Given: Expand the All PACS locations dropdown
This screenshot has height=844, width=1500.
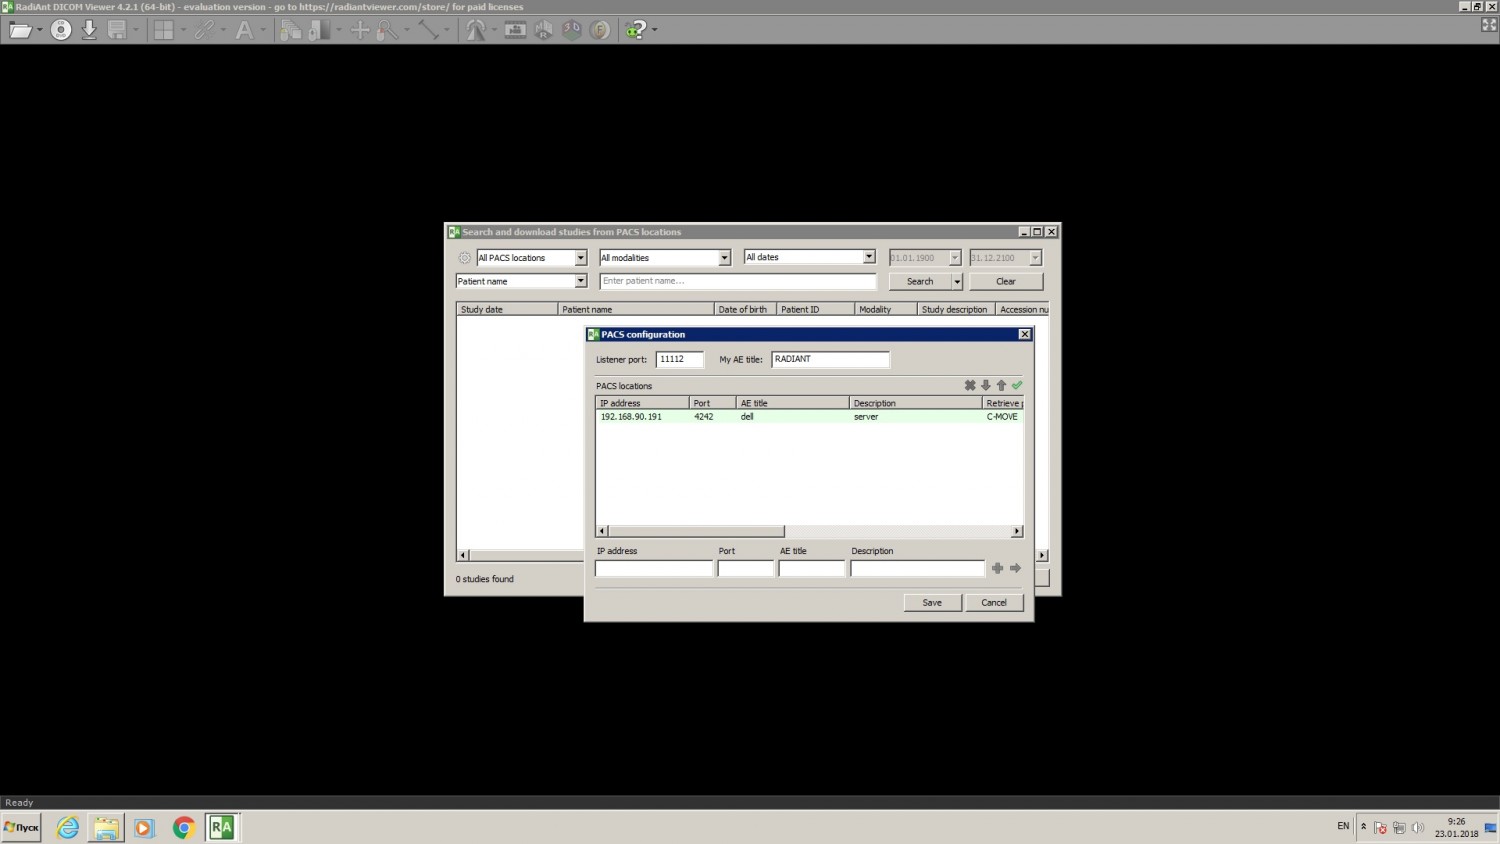Looking at the screenshot, I should pyautogui.click(x=580, y=258).
